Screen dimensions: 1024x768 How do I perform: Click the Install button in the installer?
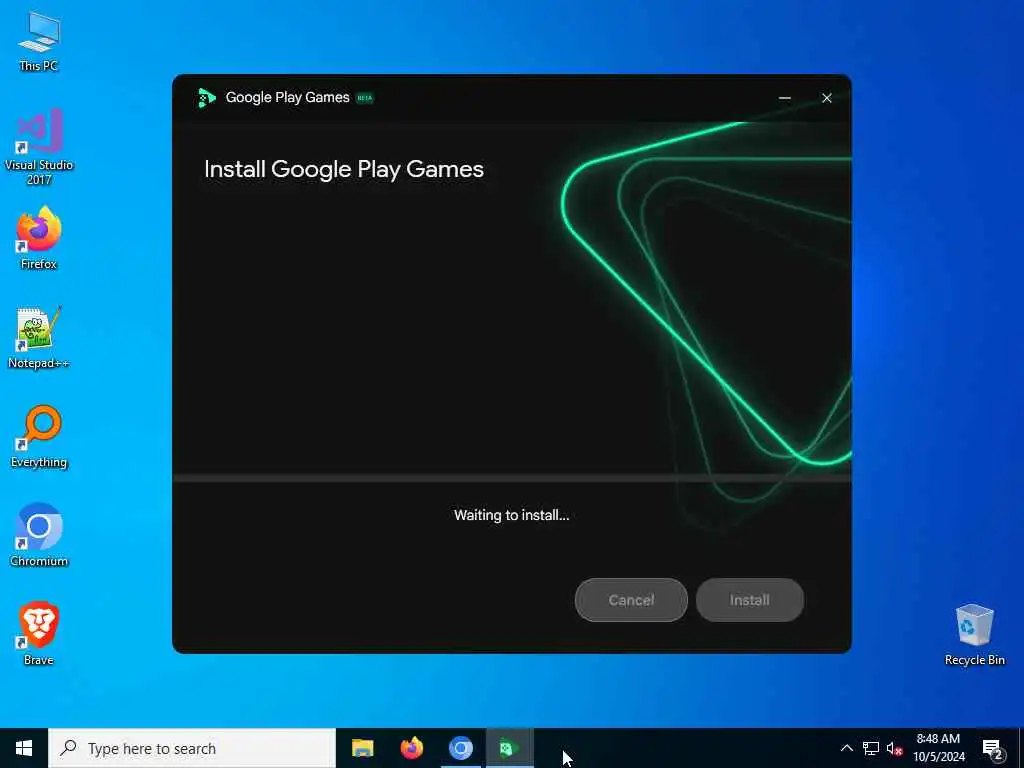pyautogui.click(x=749, y=600)
